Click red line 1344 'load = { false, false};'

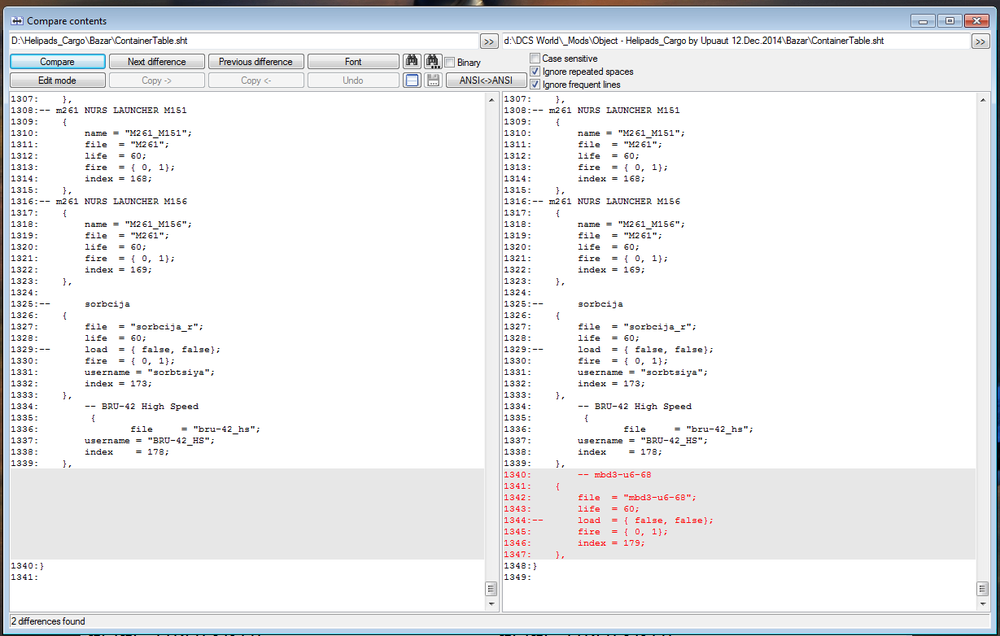[x=645, y=521]
